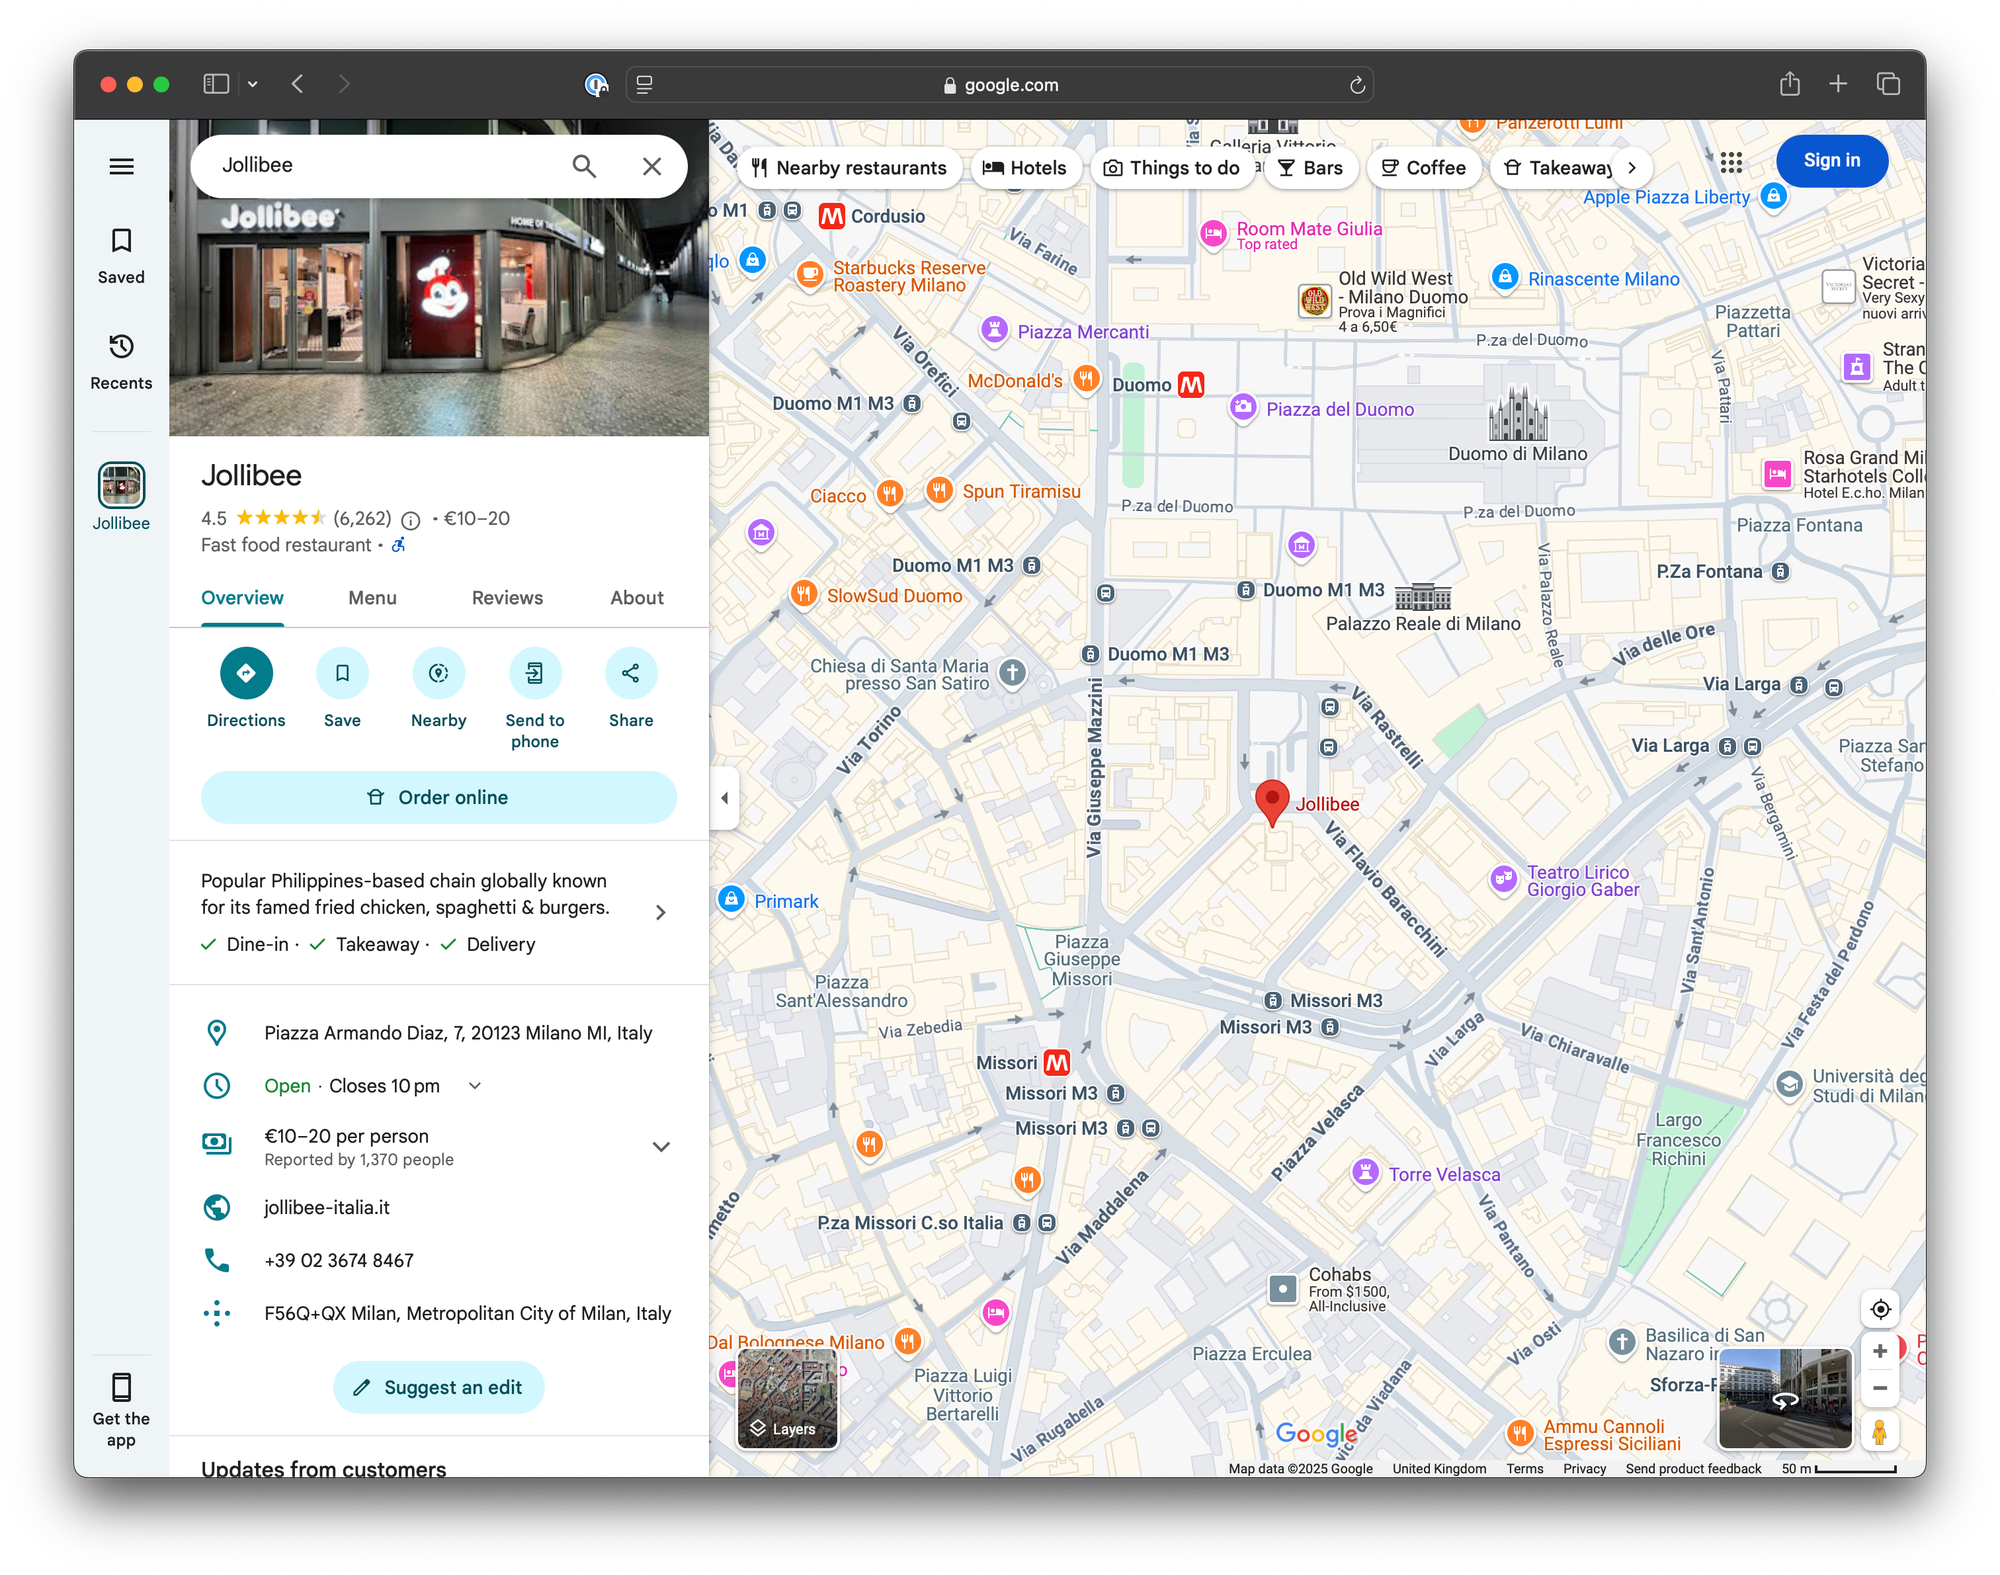Open the About tab
The width and height of the screenshot is (2000, 1575).
tap(636, 597)
